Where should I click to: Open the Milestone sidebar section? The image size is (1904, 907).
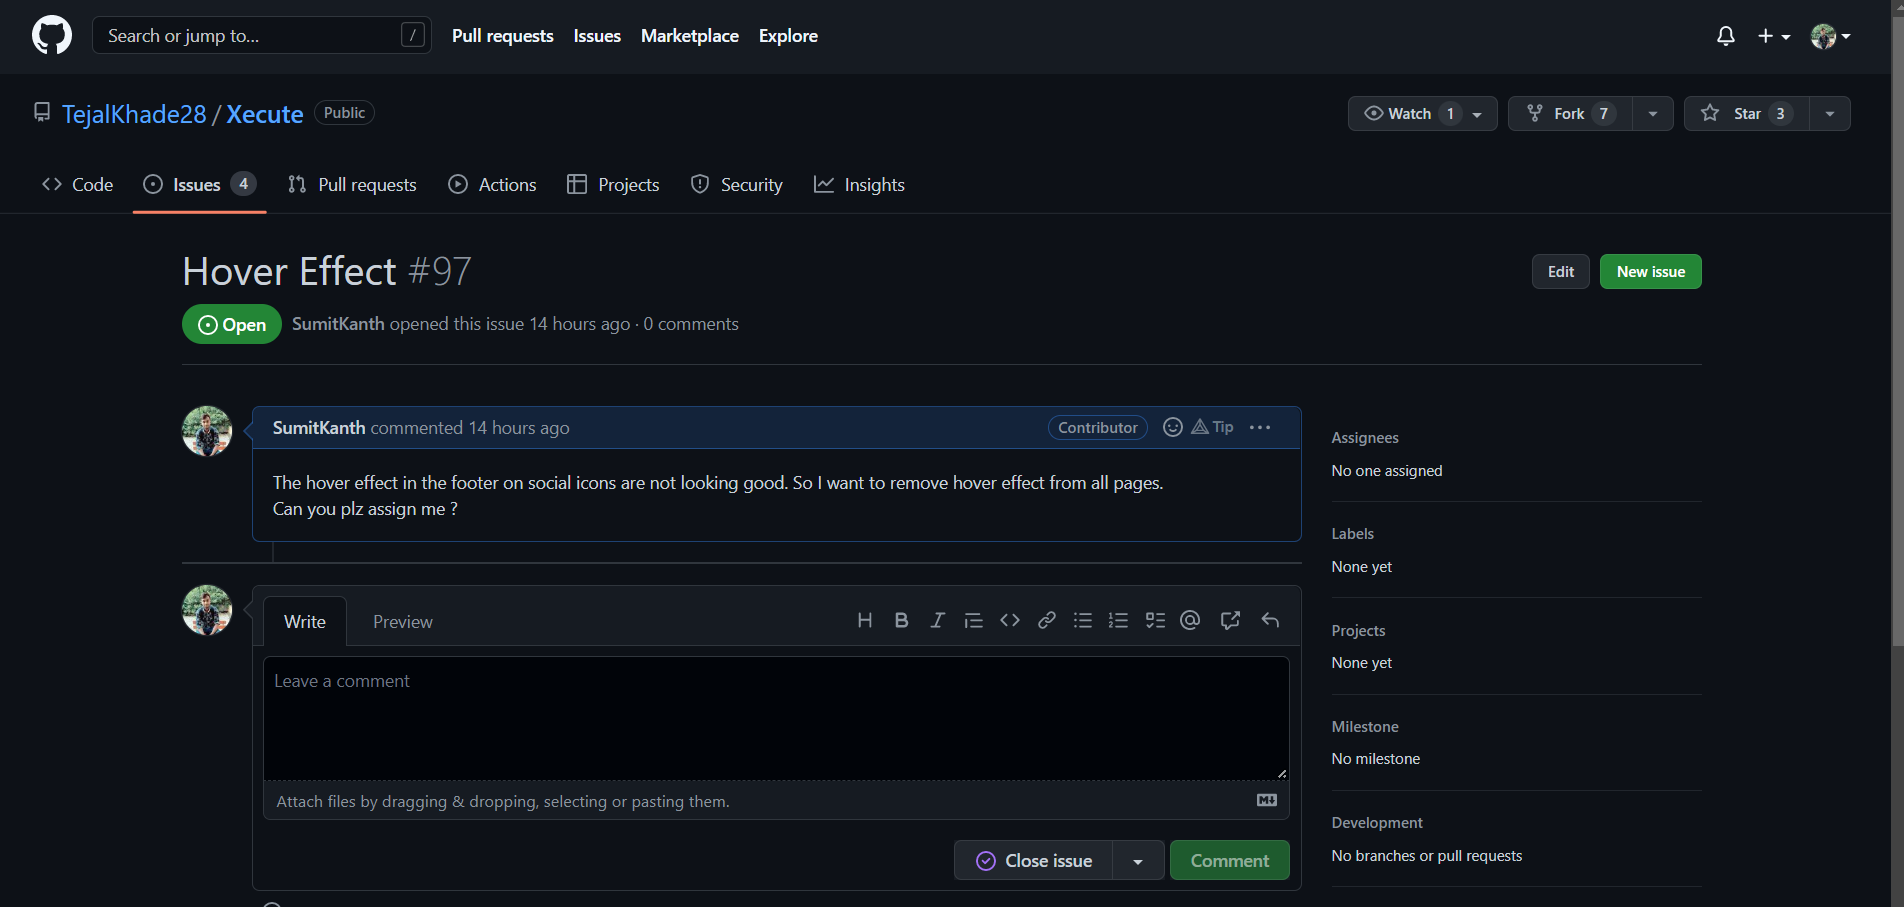tap(1365, 726)
